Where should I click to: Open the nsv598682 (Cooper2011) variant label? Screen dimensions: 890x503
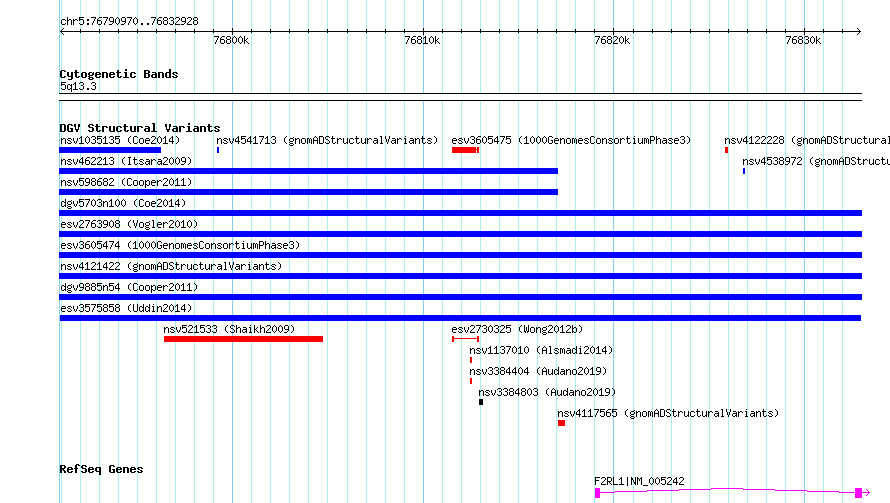pos(126,182)
